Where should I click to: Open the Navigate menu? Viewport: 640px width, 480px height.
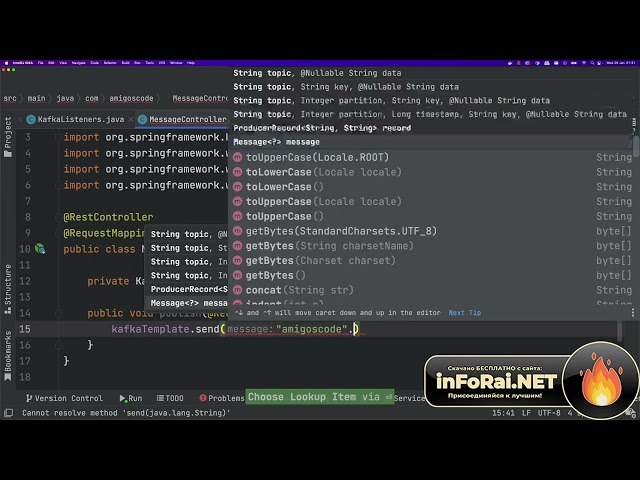click(78, 63)
